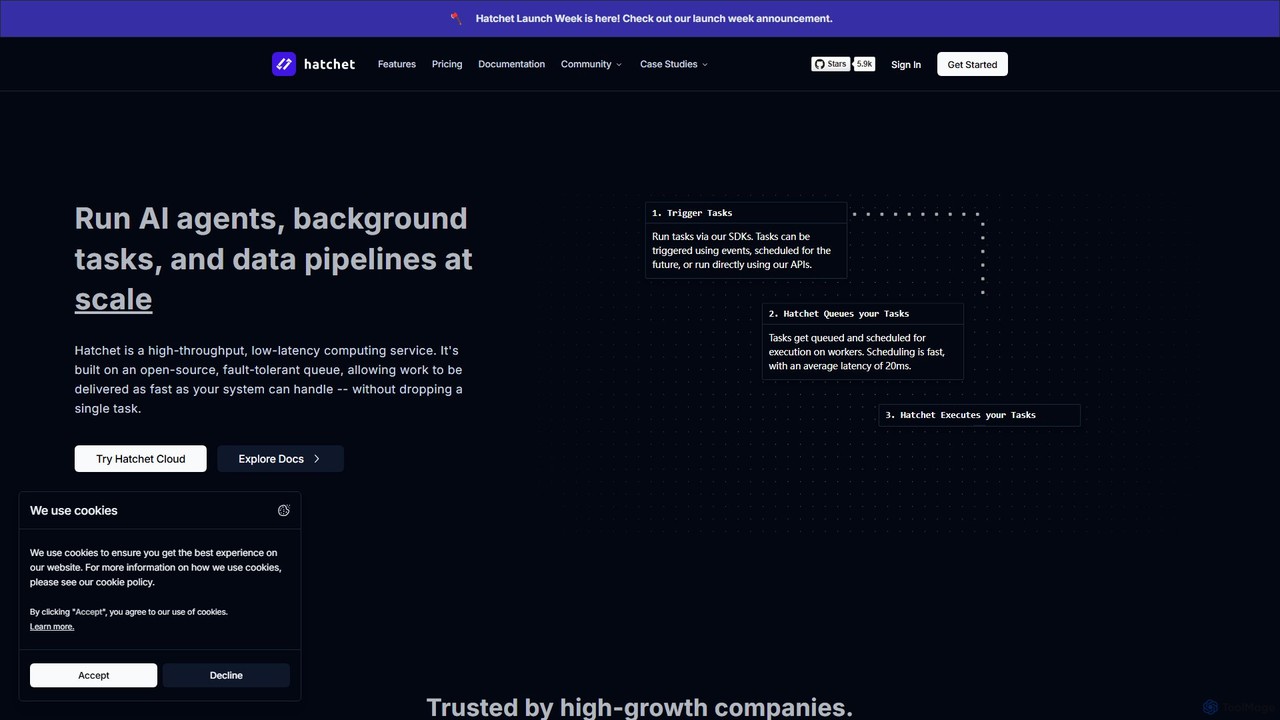This screenshot has width=1280, height=720.
Task: Click the 'Hatchet is a high-throughput' paragraph
Action: coord(269,380)
